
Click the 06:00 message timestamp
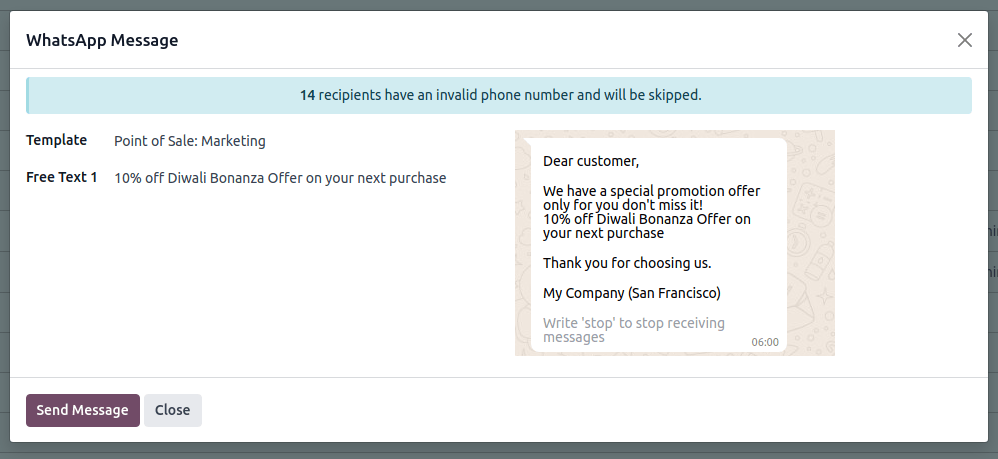click(x=765, y=342)
